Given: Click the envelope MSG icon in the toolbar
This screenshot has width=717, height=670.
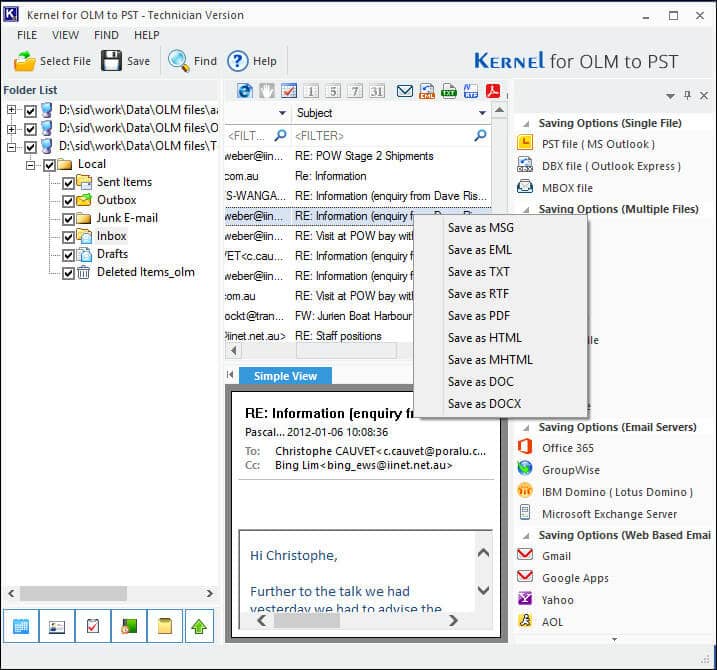Looking at the screenshot, I should (x=404, y=91).
